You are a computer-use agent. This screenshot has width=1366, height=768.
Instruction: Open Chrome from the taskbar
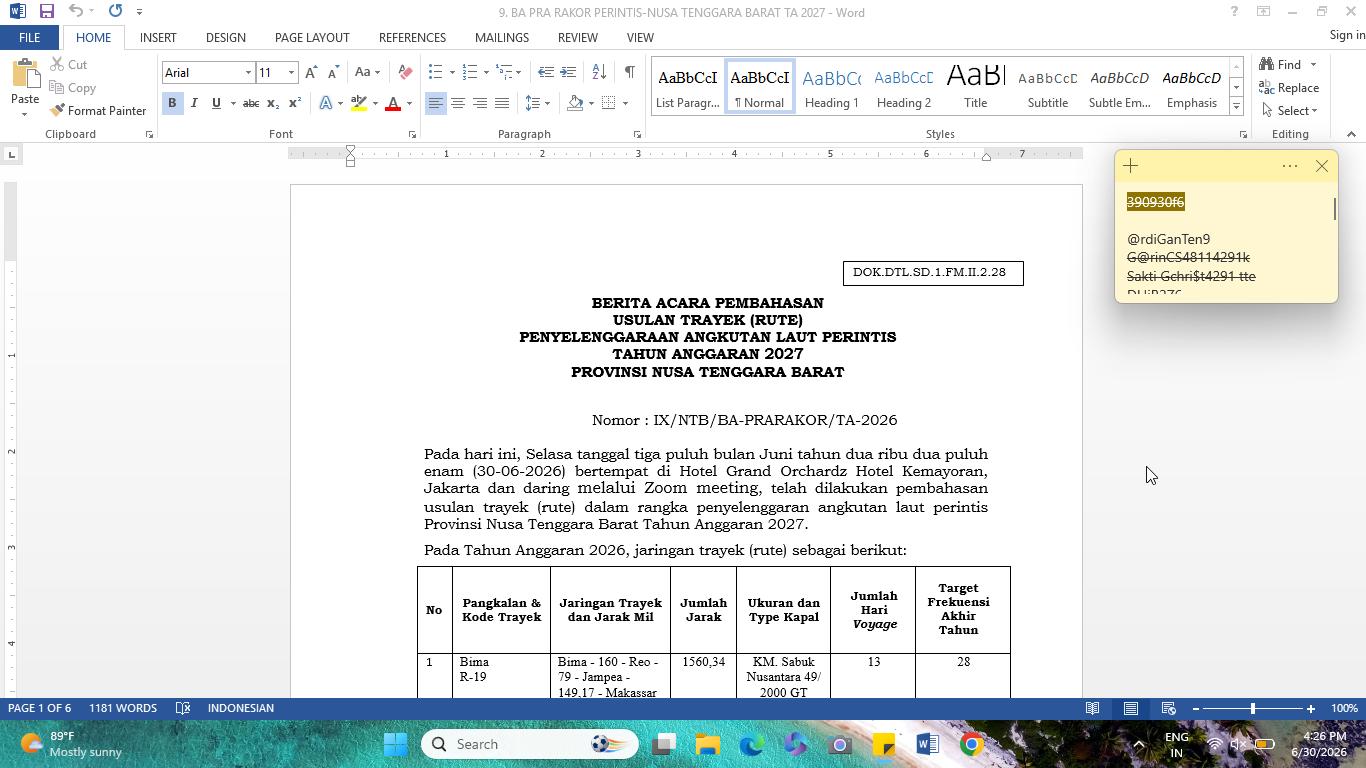click(971, 744)
